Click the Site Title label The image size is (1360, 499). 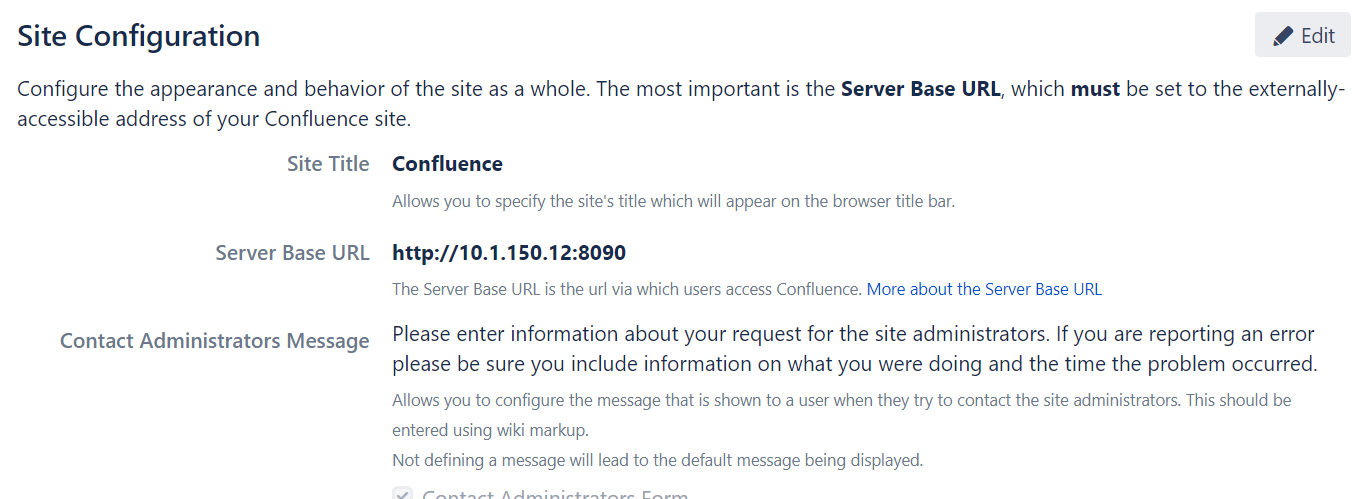tap(328, 164)
